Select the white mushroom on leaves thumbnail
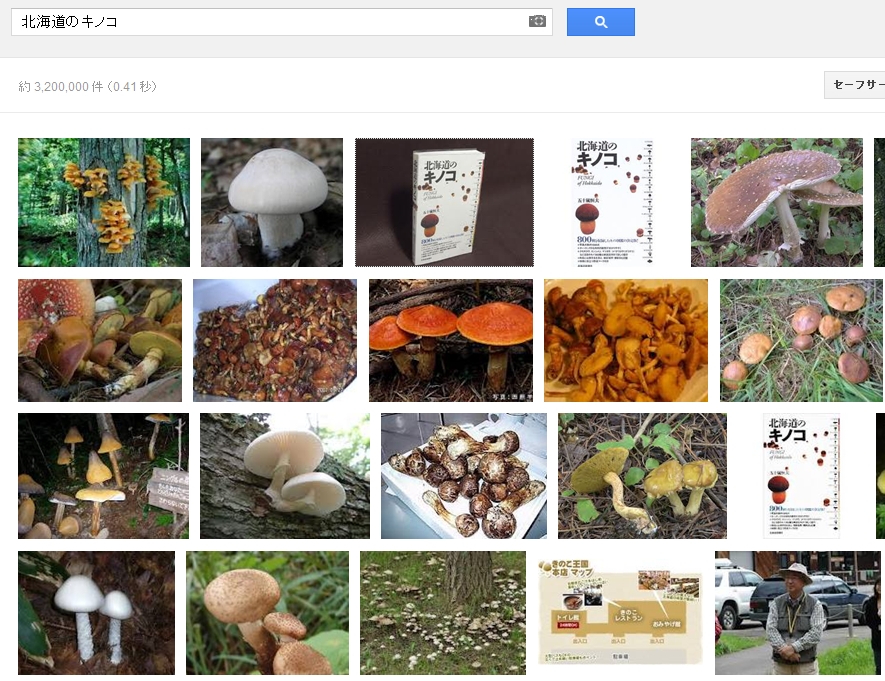Viewport: 885px width, 681px height. [272, 202]
